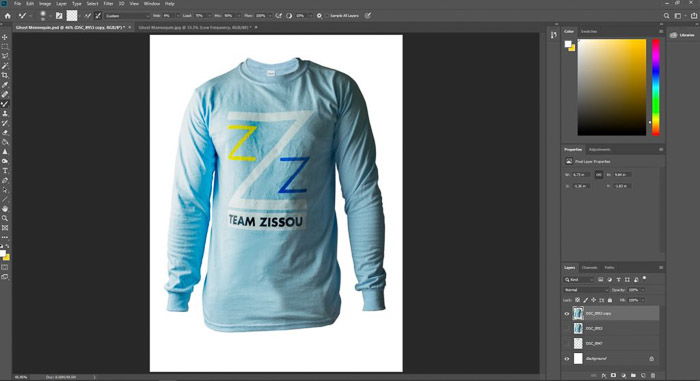The width and height of the screenshot is (700, 381).
Task: Open the Layers panel menu
Action: (x=661, y=268)
